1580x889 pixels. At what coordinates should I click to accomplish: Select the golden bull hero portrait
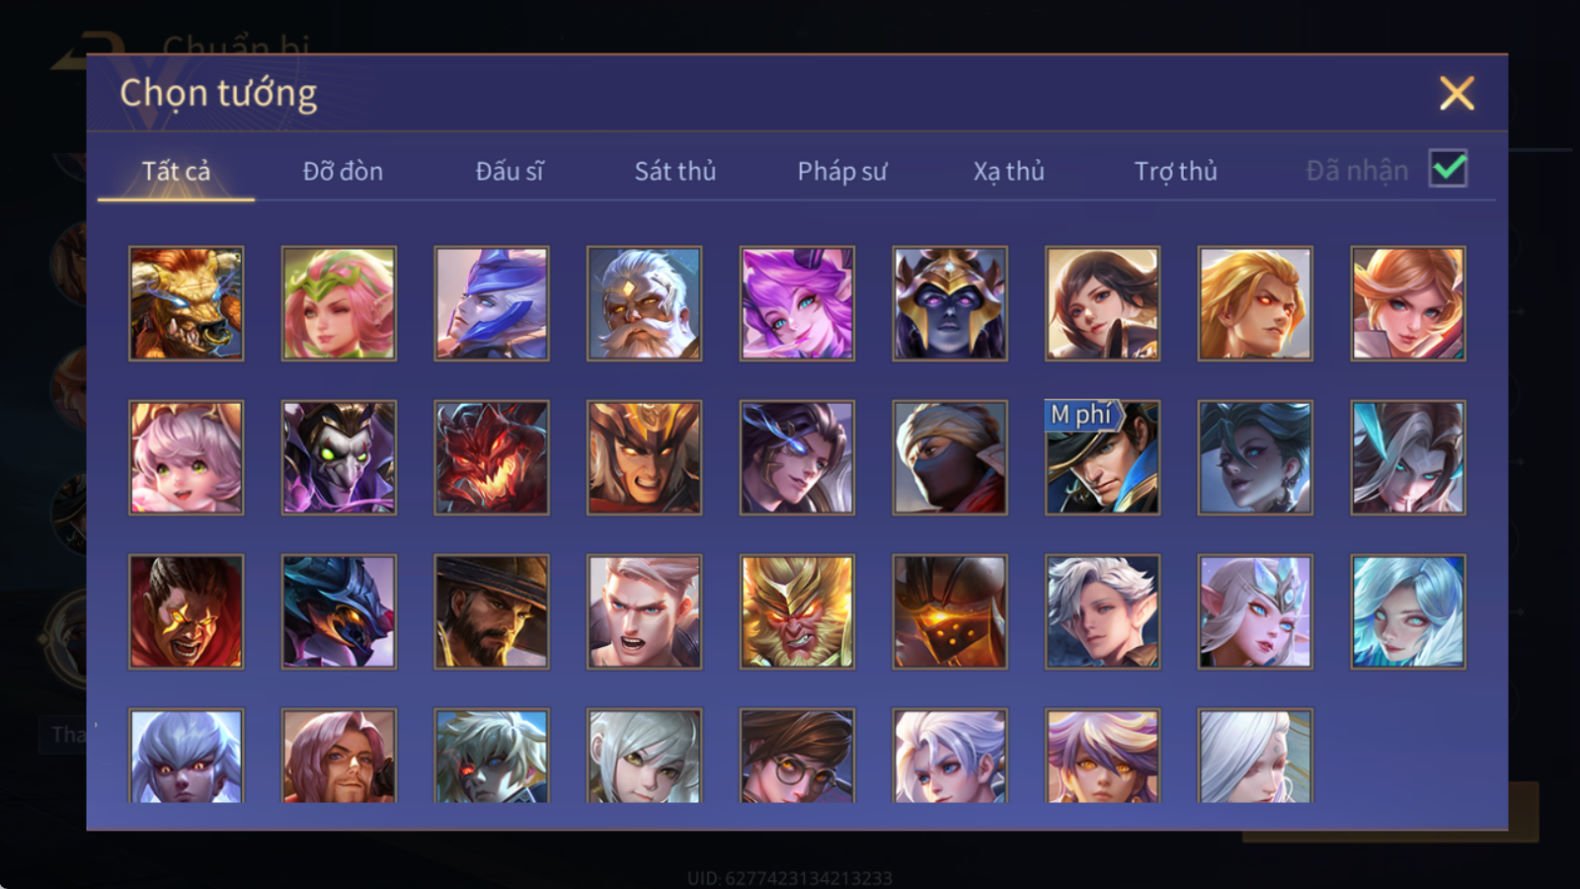[x=186, y=304]
